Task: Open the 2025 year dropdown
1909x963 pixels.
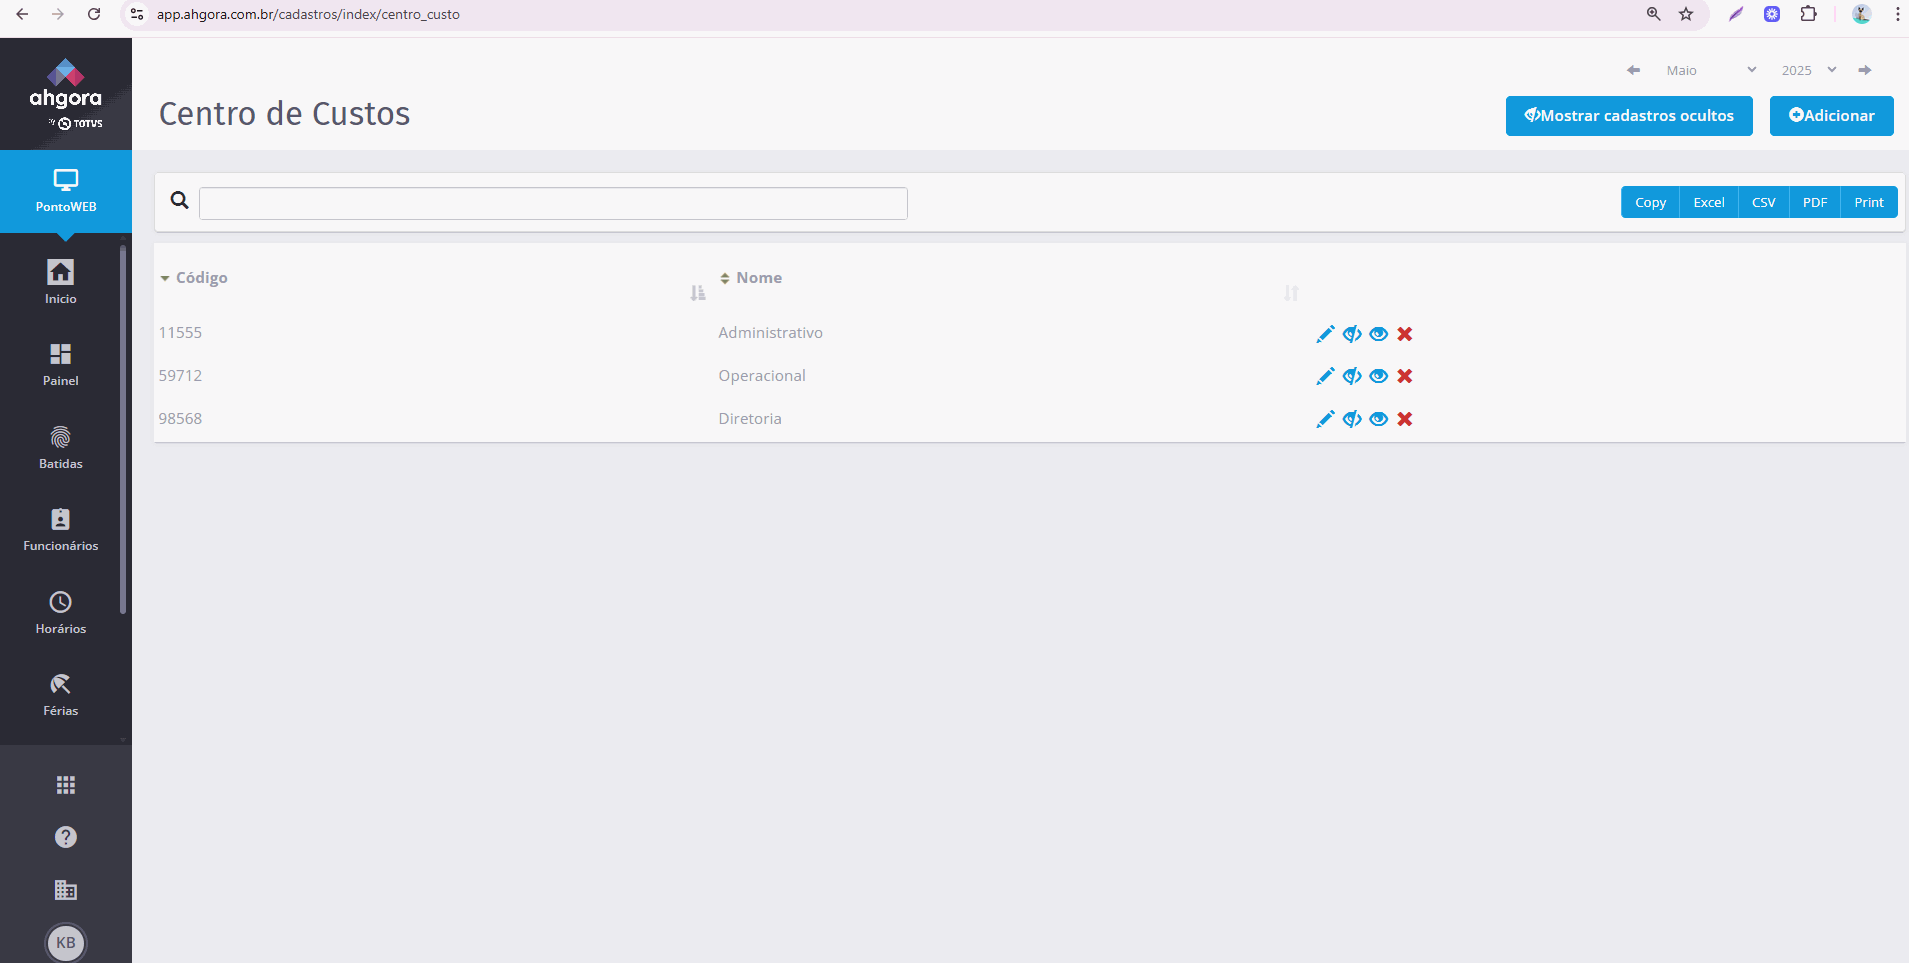Action: pos(1808,70)
